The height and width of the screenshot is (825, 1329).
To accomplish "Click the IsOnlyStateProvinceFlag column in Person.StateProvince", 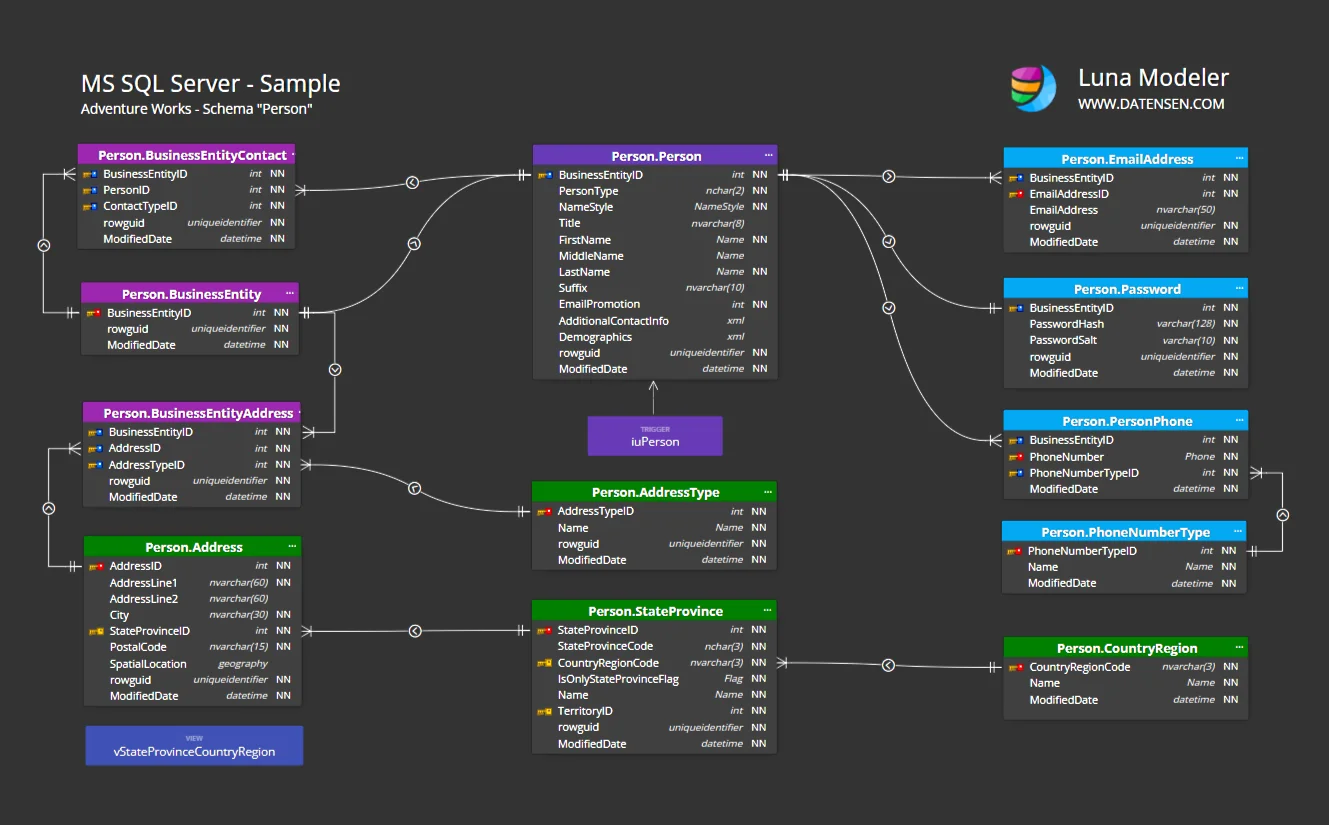I will [x=654, y=679].
